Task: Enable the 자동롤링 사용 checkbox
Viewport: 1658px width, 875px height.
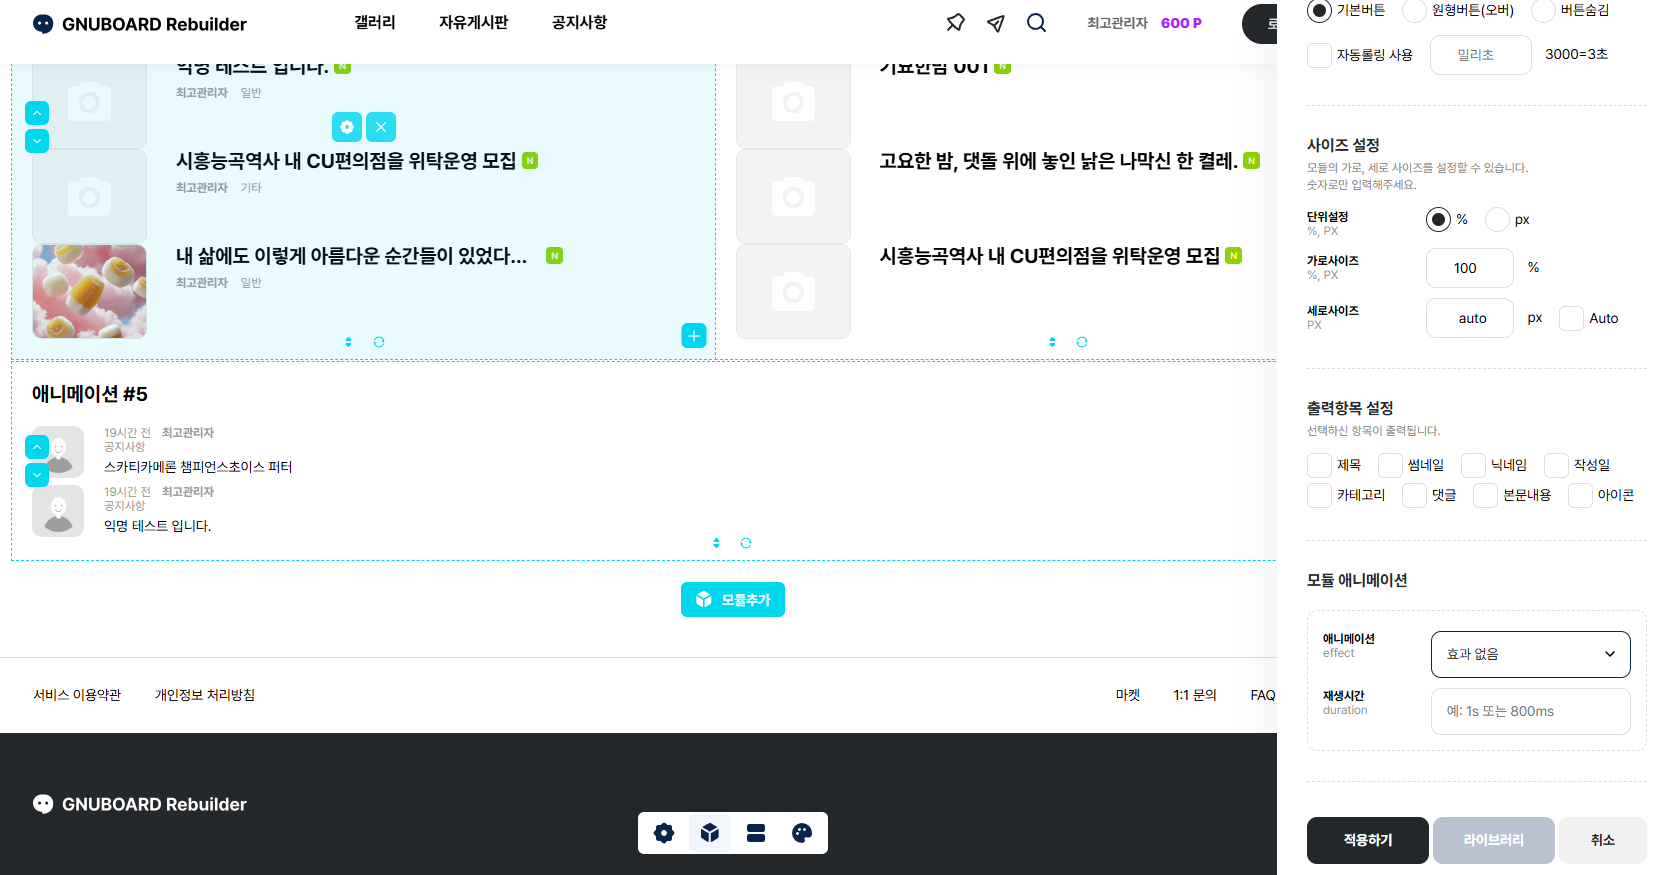Action: point(1320,55)
